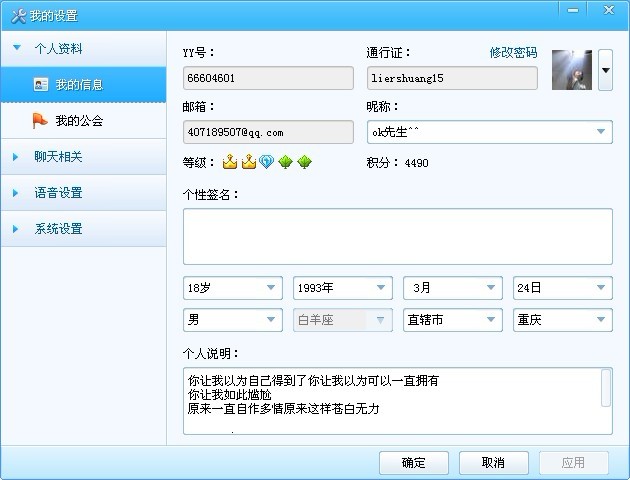This screenshot has width=630, height=480.
Task: Open the 聊天相关 category
Action: [83, 157]
